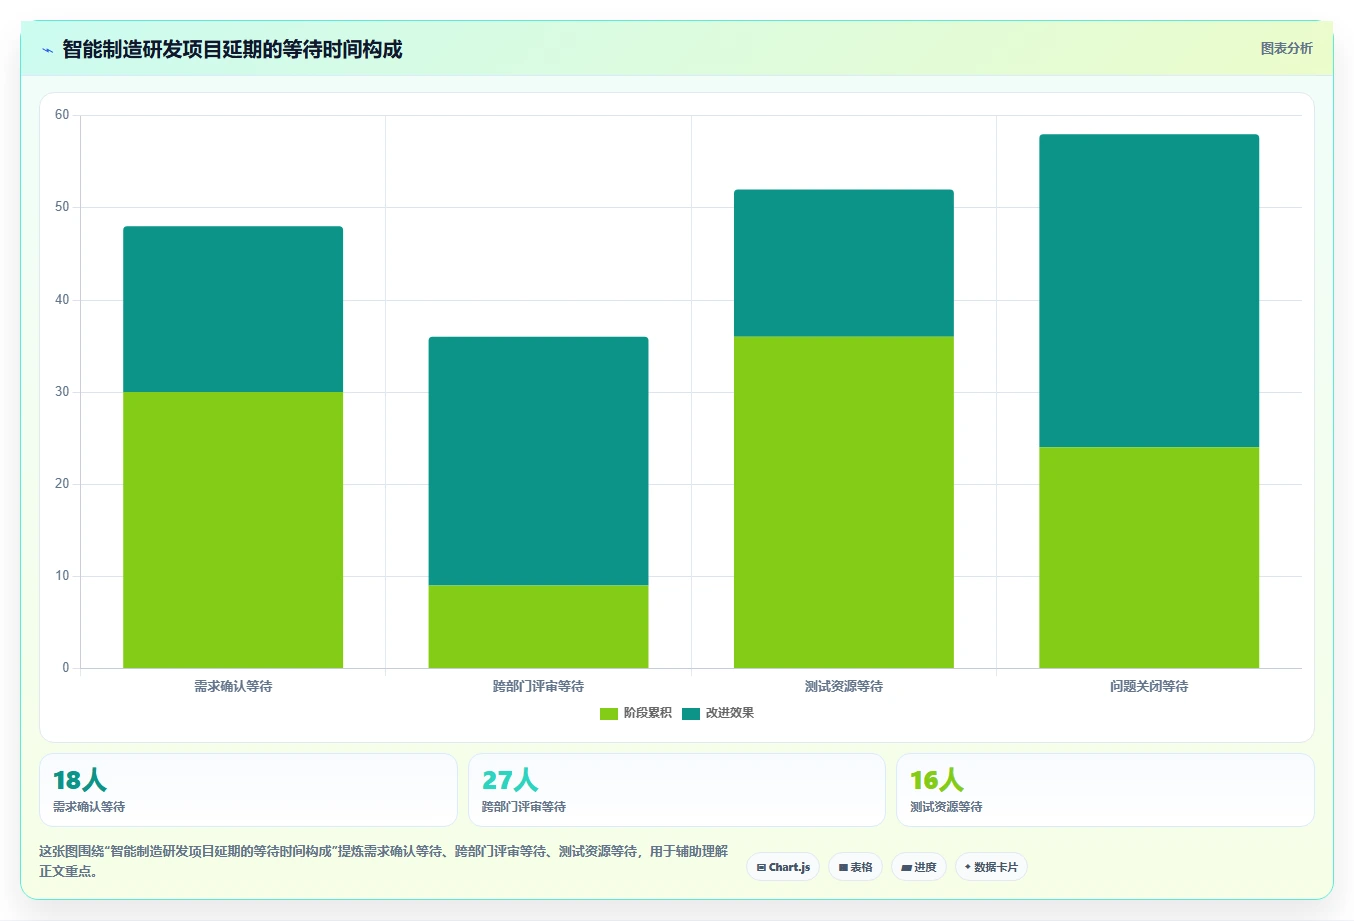This screenshot has width=1354, height=921.
Task: Click the 图表分析 label in header
Action: [x=1286, y=48]
